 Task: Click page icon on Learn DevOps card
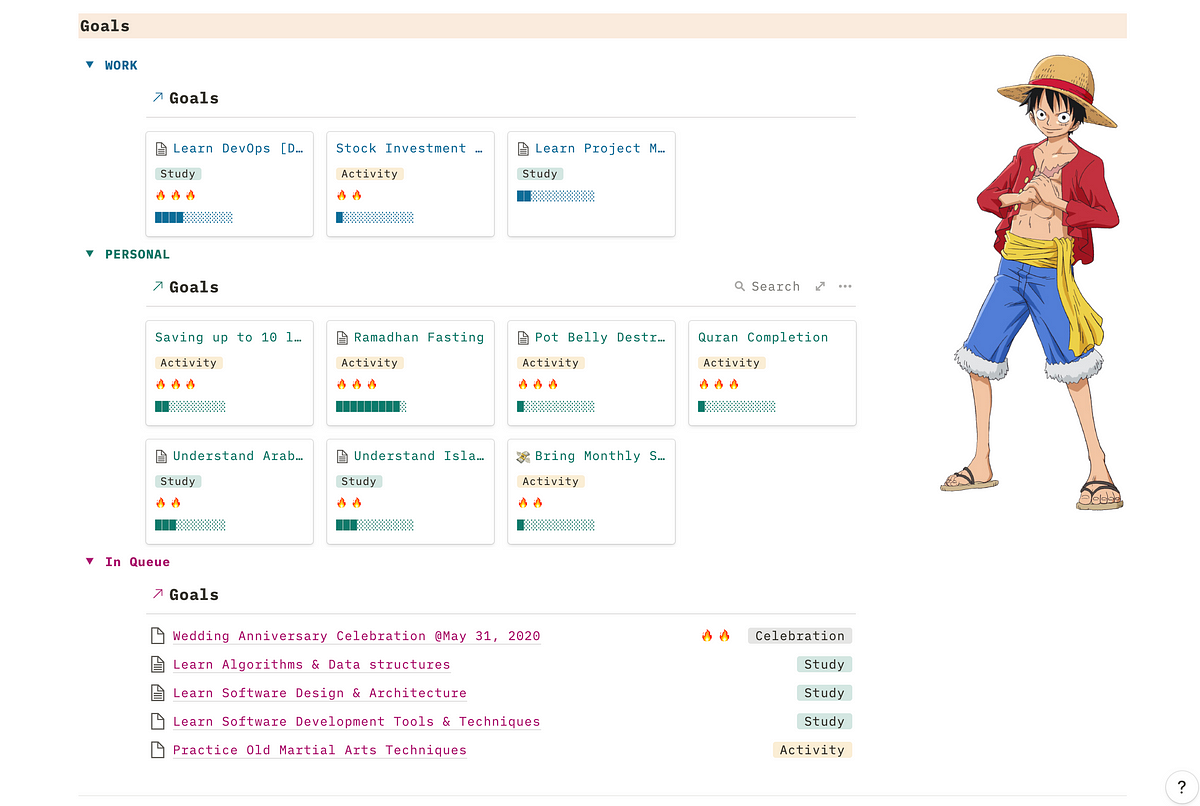pos(161,149)
